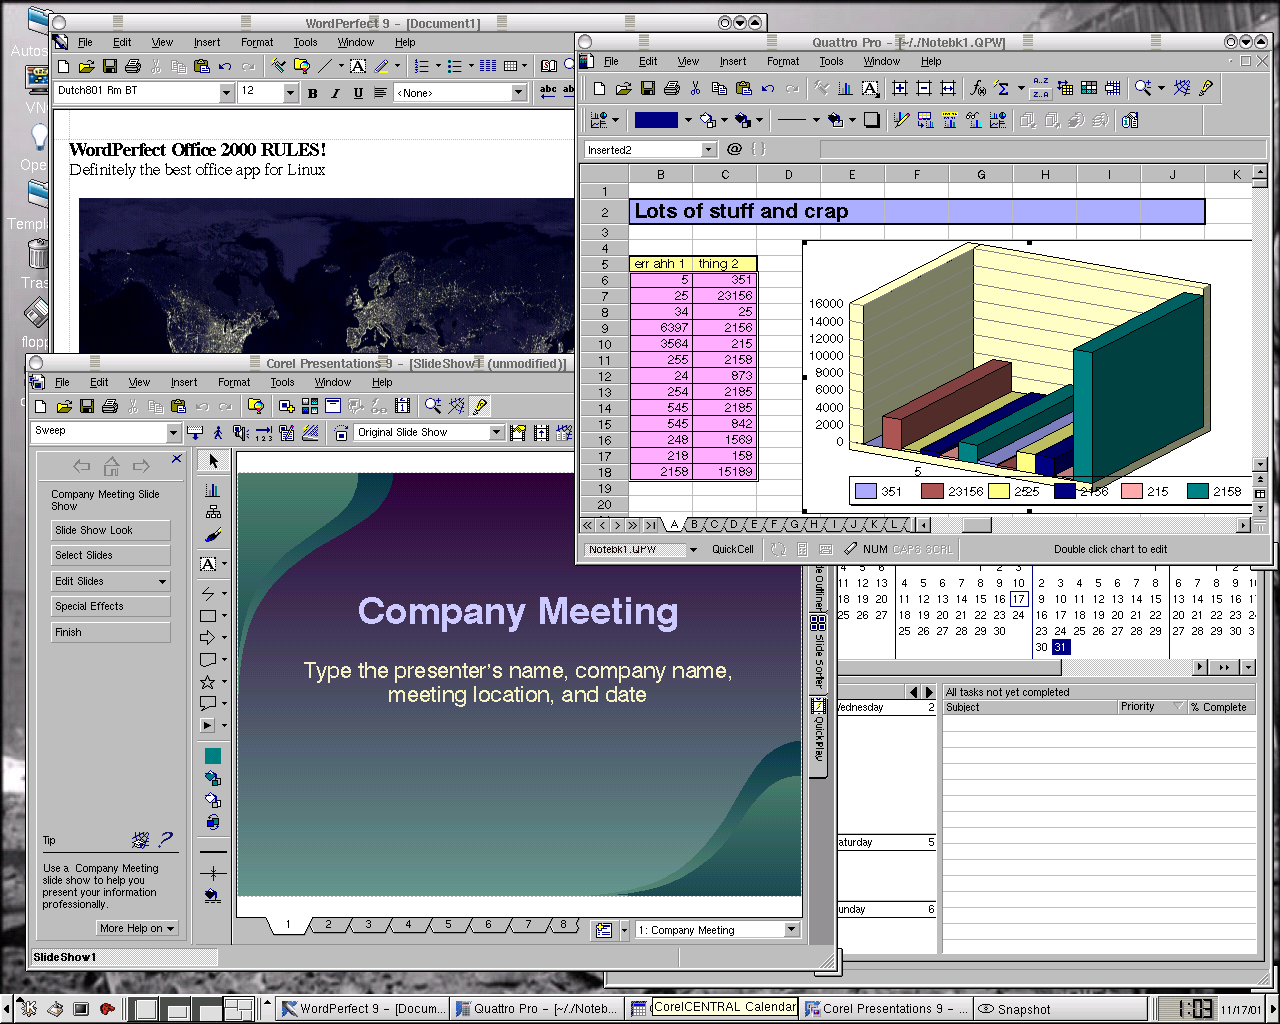Image resolution: width=1280 pixels, height=1024 pixels.
Task: Click Presentations New Slide icon
Action: coord(287,406)
